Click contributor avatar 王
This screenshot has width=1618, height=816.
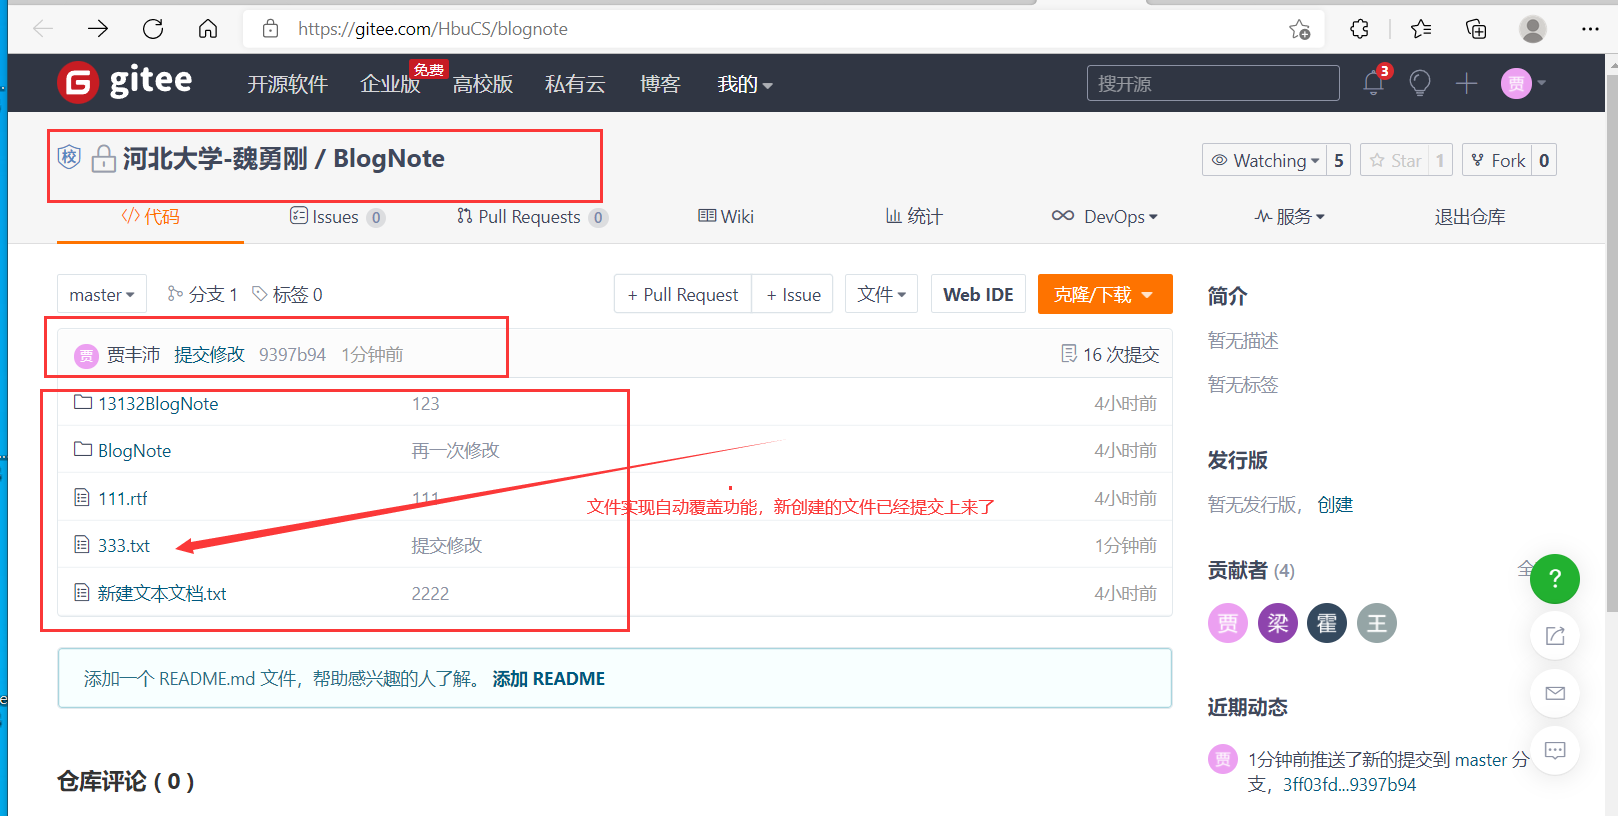click(1377, 623)
